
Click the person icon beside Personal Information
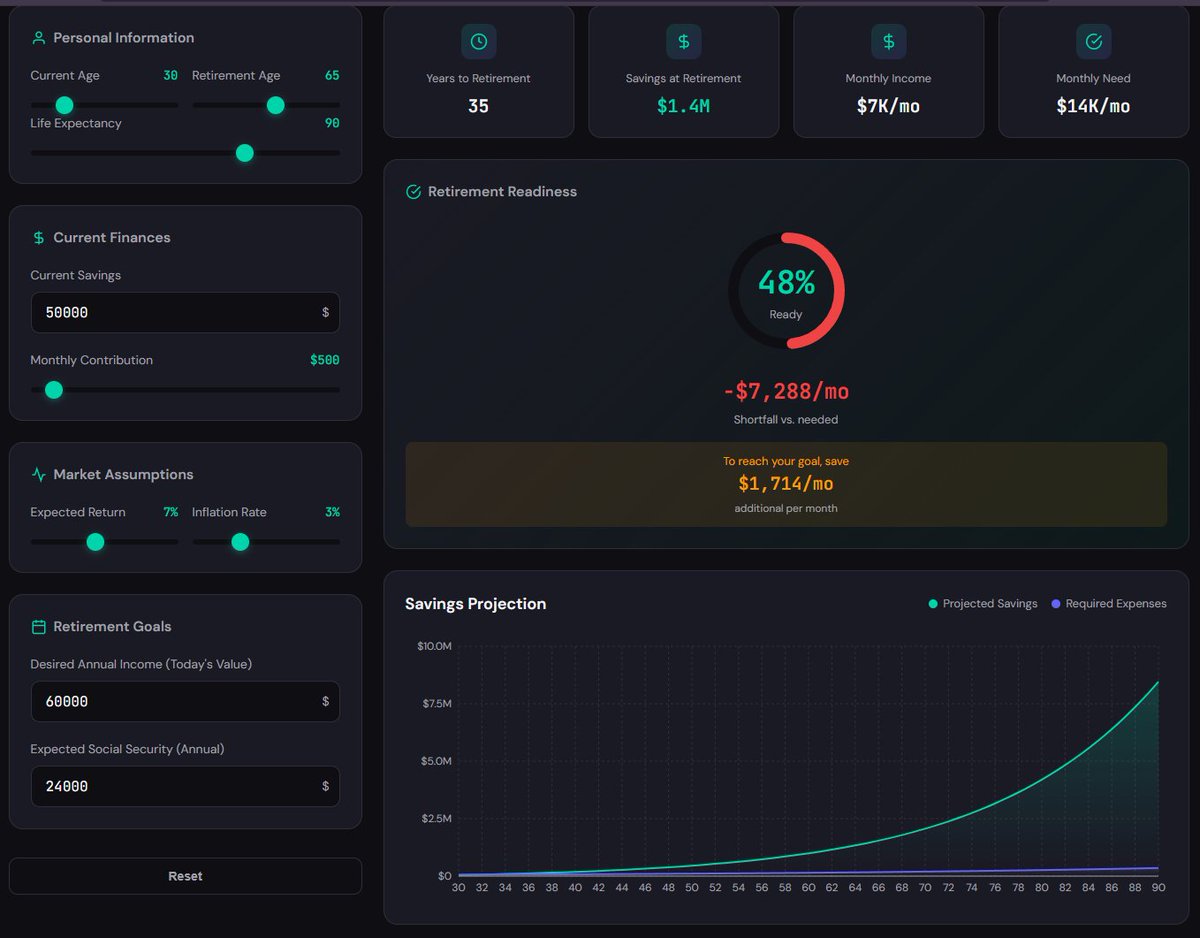(39, 38)
